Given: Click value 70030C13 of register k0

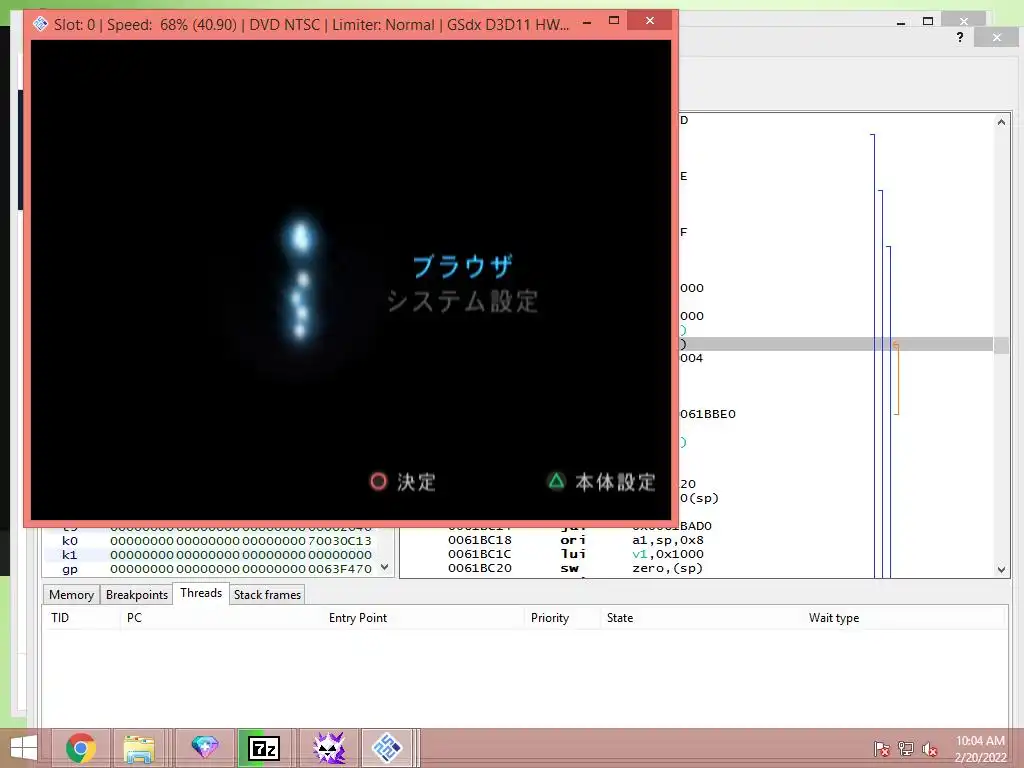Looking at the screenshot, I should pos(340,541).
